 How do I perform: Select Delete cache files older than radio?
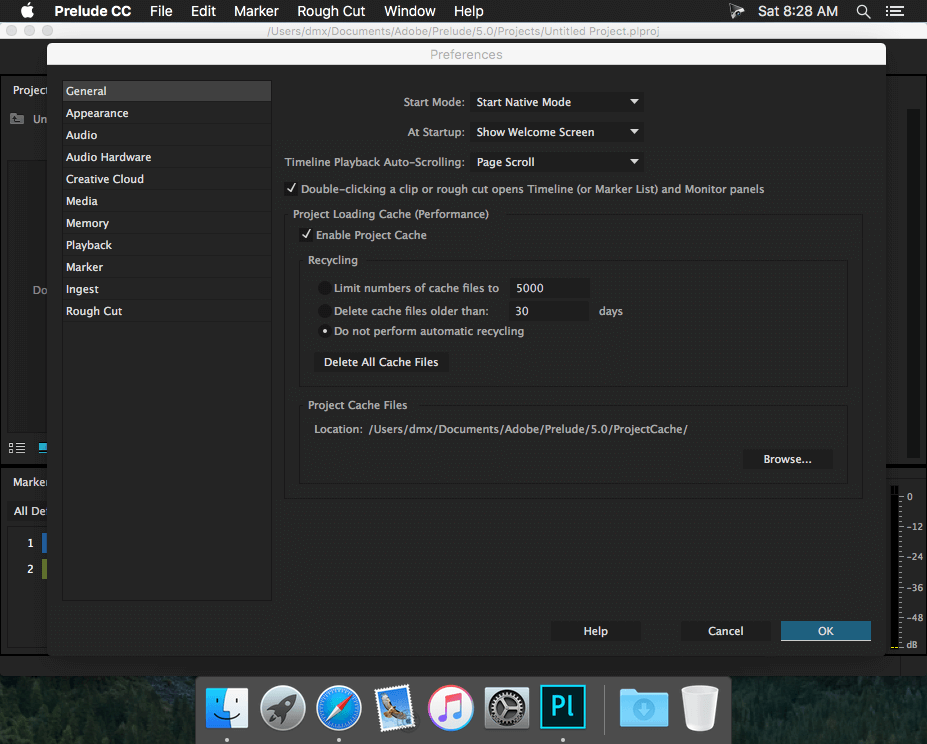tap(325, 311)
